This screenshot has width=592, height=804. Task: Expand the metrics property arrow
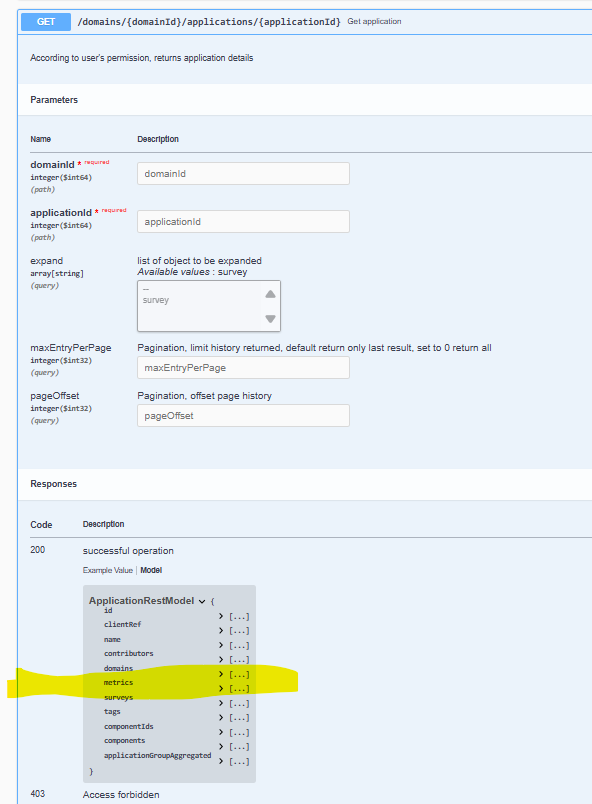pos(221,688)
